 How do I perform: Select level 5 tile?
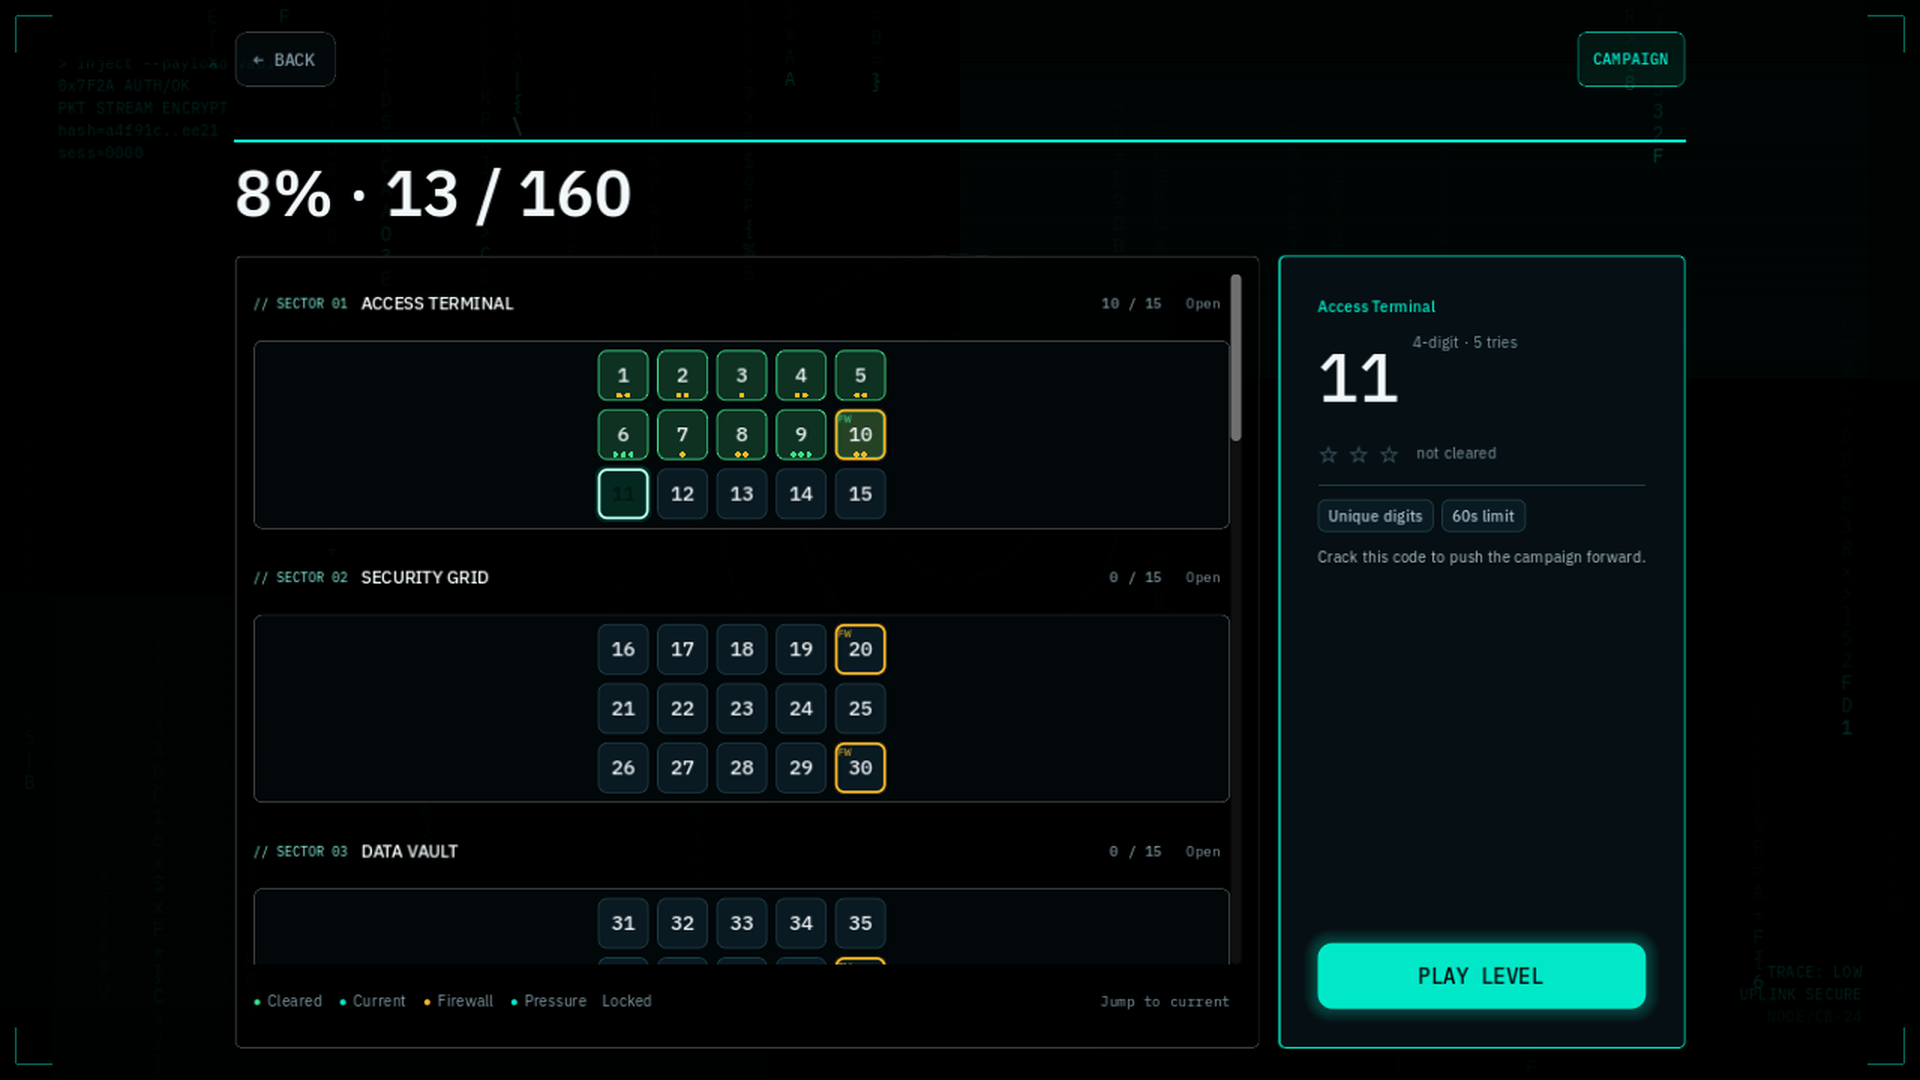(860, 376)
